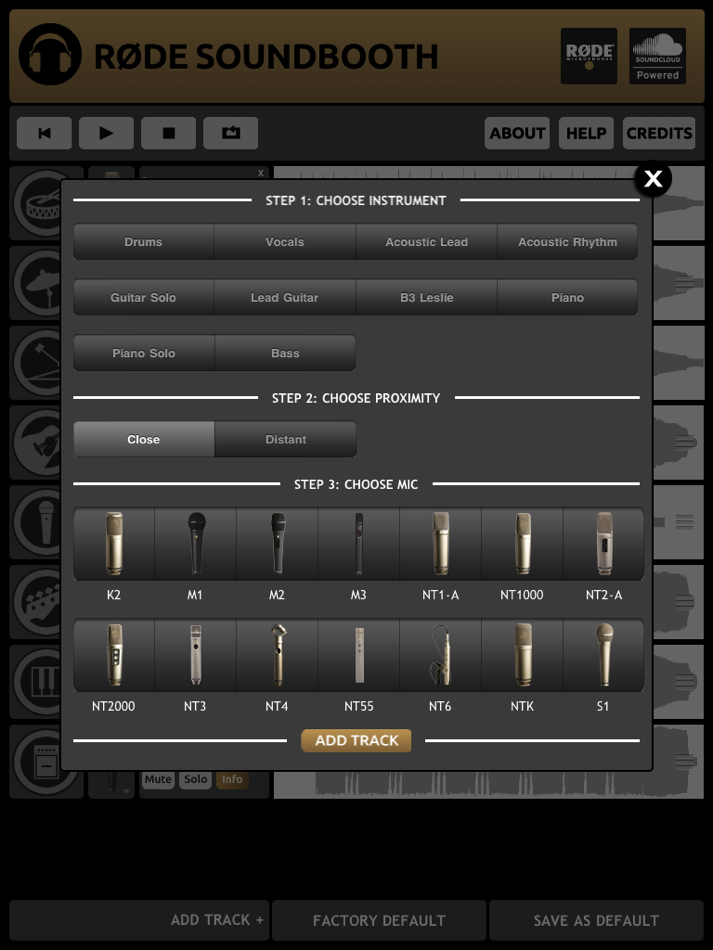Screen dimensions: 713x950
Task: Click the bottom track waveform
Action: click(x=488, y=785)
